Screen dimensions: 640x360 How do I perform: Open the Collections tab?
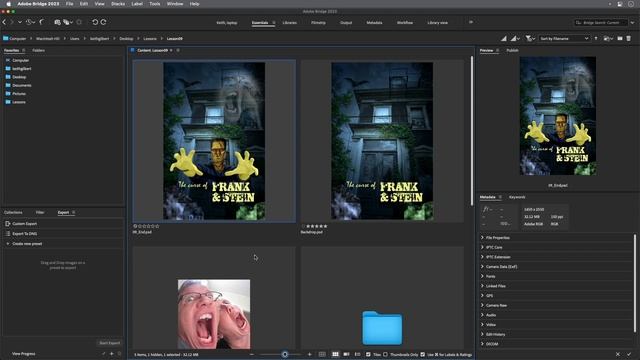(x=13, y=212)
